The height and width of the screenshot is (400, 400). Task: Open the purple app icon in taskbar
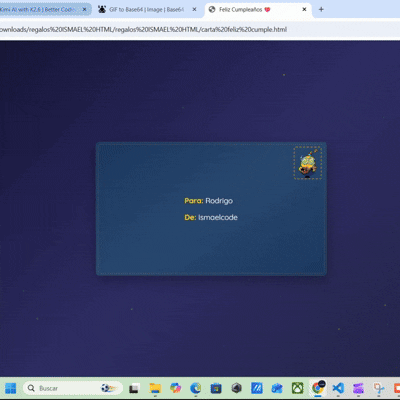(358, 388)
